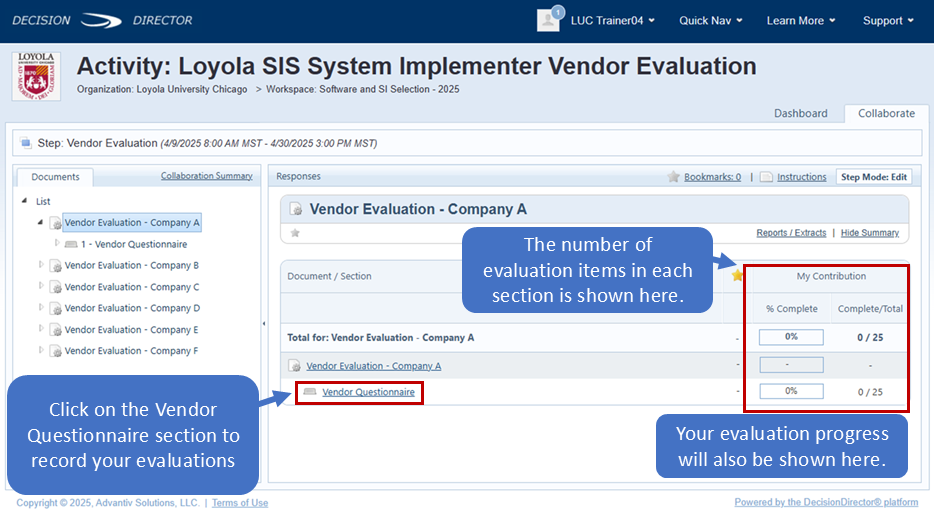
Task: Open the Instructions link
Action: 801,177
